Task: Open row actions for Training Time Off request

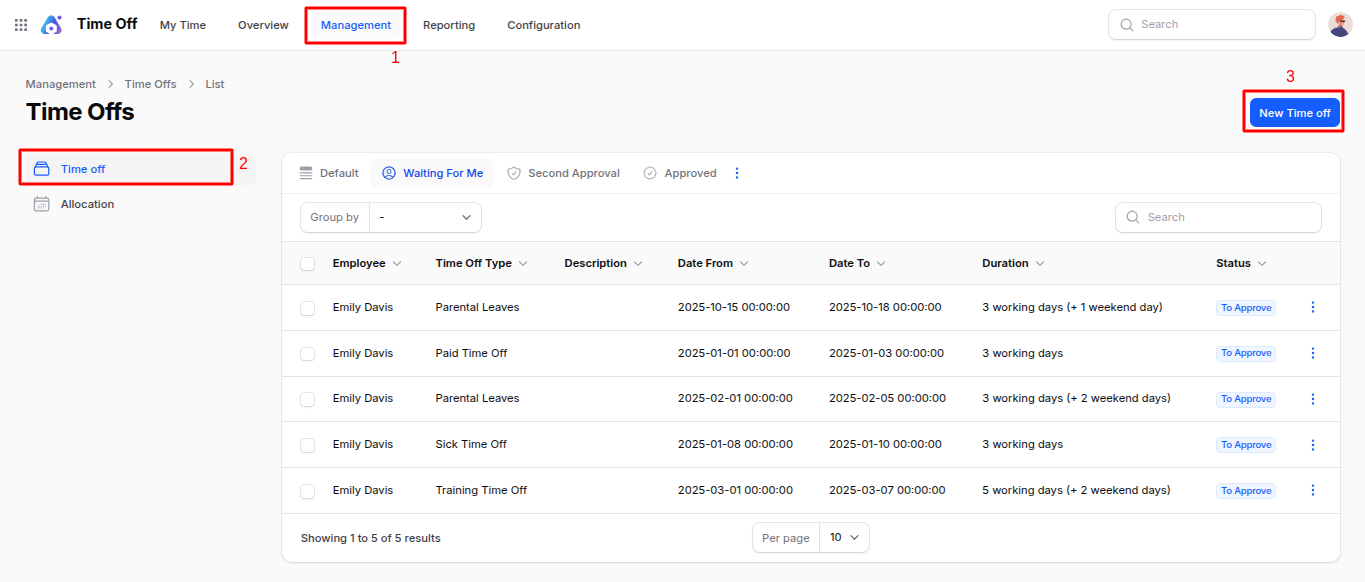Action: pyautogui.click(x=1313, y=491)
